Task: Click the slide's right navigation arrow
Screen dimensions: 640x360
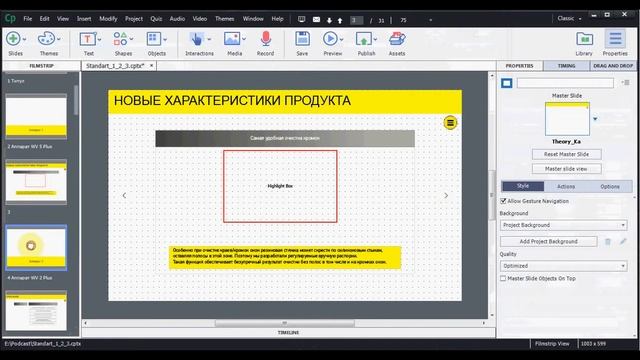Action: (446, 196)
